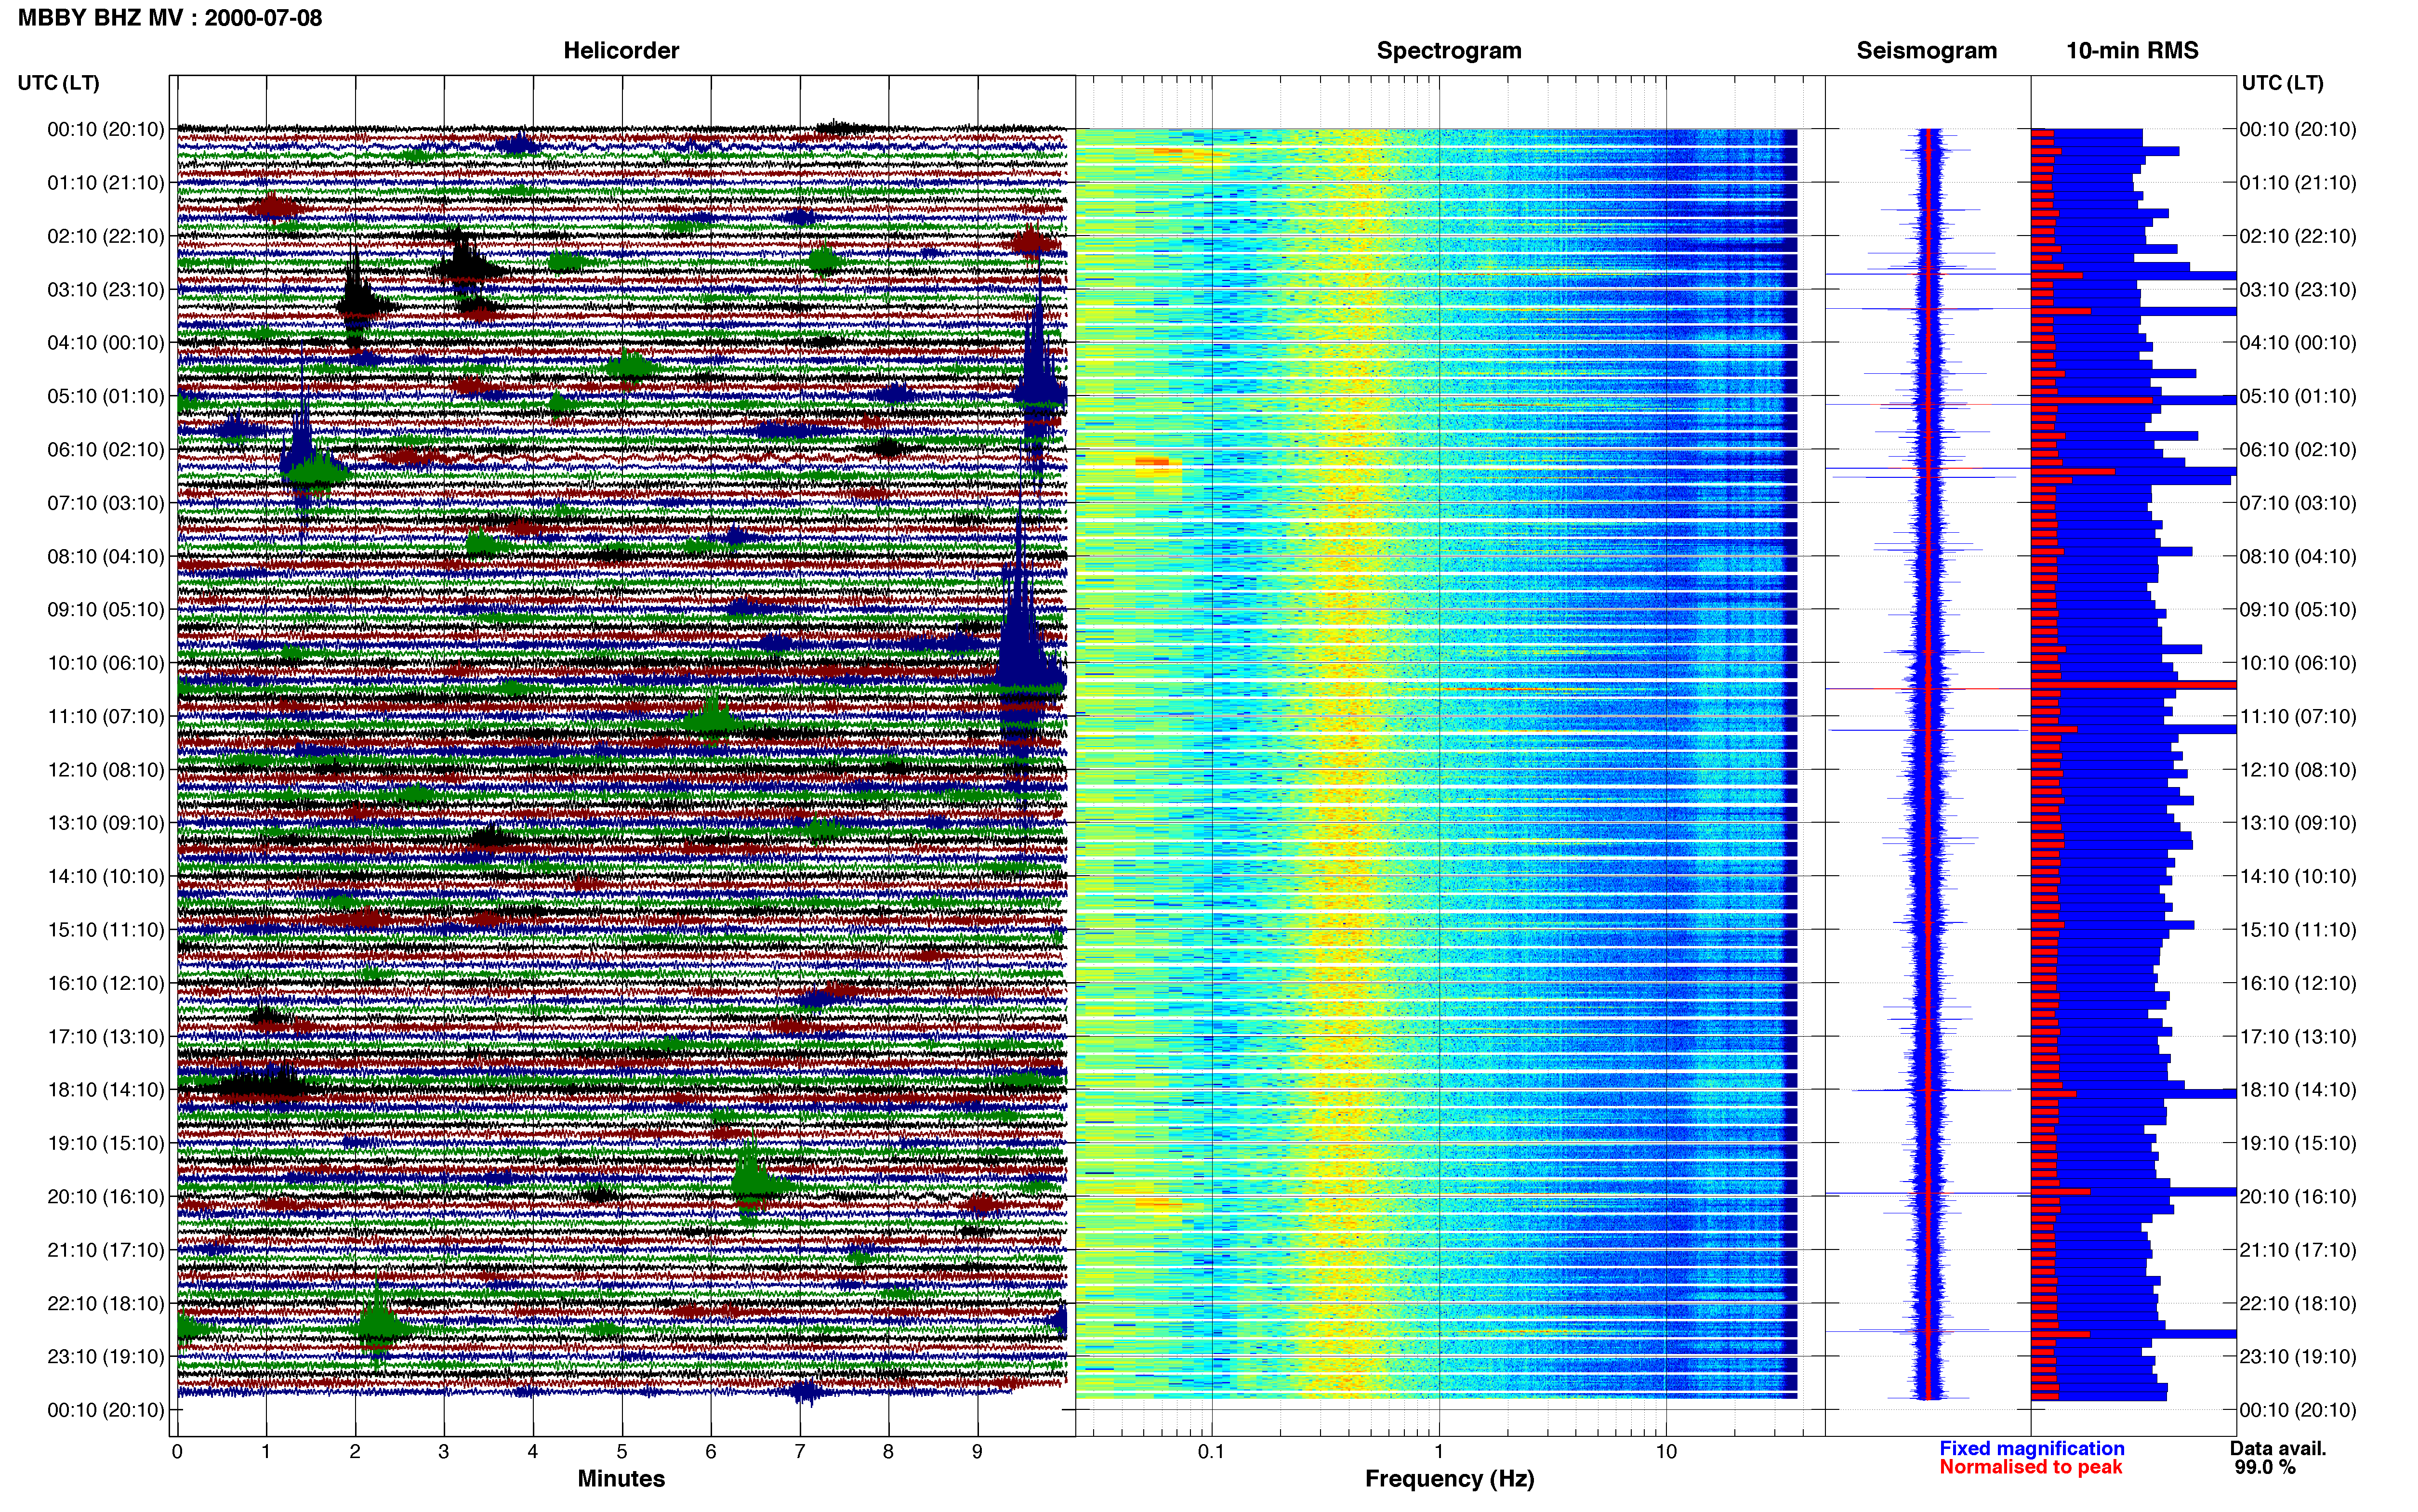Click left time label '04:10 (00:10)'

point(106,342)
